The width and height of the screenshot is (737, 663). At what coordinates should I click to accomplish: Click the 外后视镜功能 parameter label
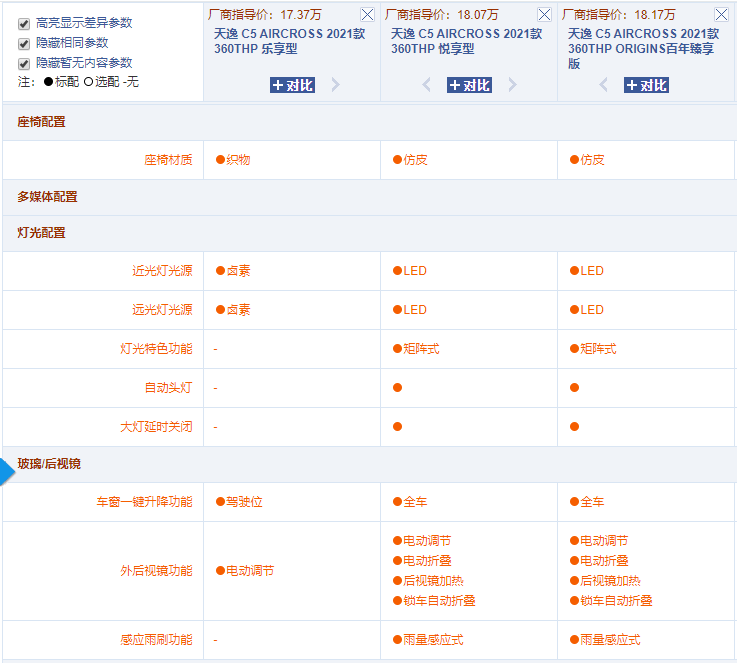click(x=156, y=571)
